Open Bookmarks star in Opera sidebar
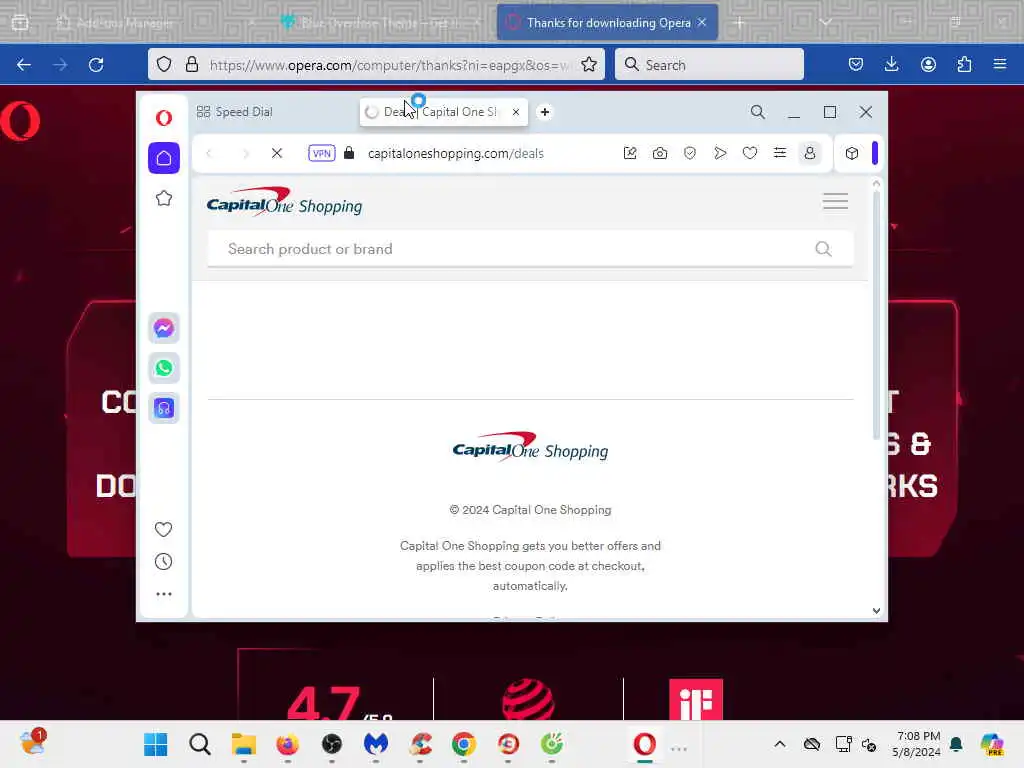Viewport: 1024px width, 768px height. (164, 199)
